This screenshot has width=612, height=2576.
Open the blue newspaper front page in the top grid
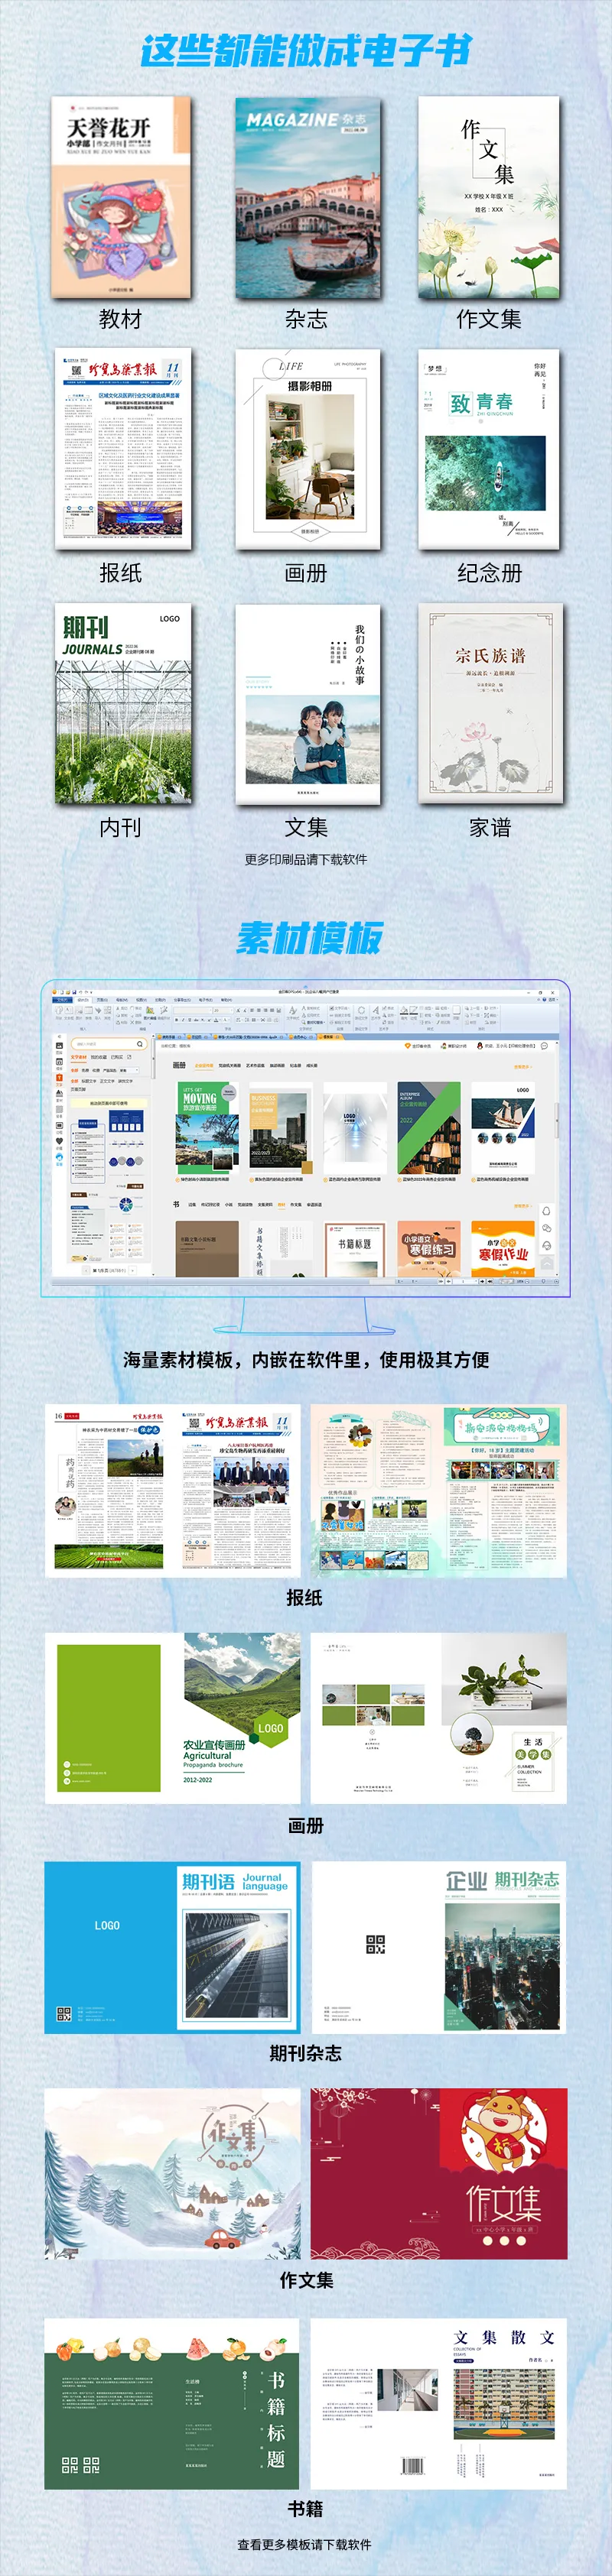click(123, 448)
